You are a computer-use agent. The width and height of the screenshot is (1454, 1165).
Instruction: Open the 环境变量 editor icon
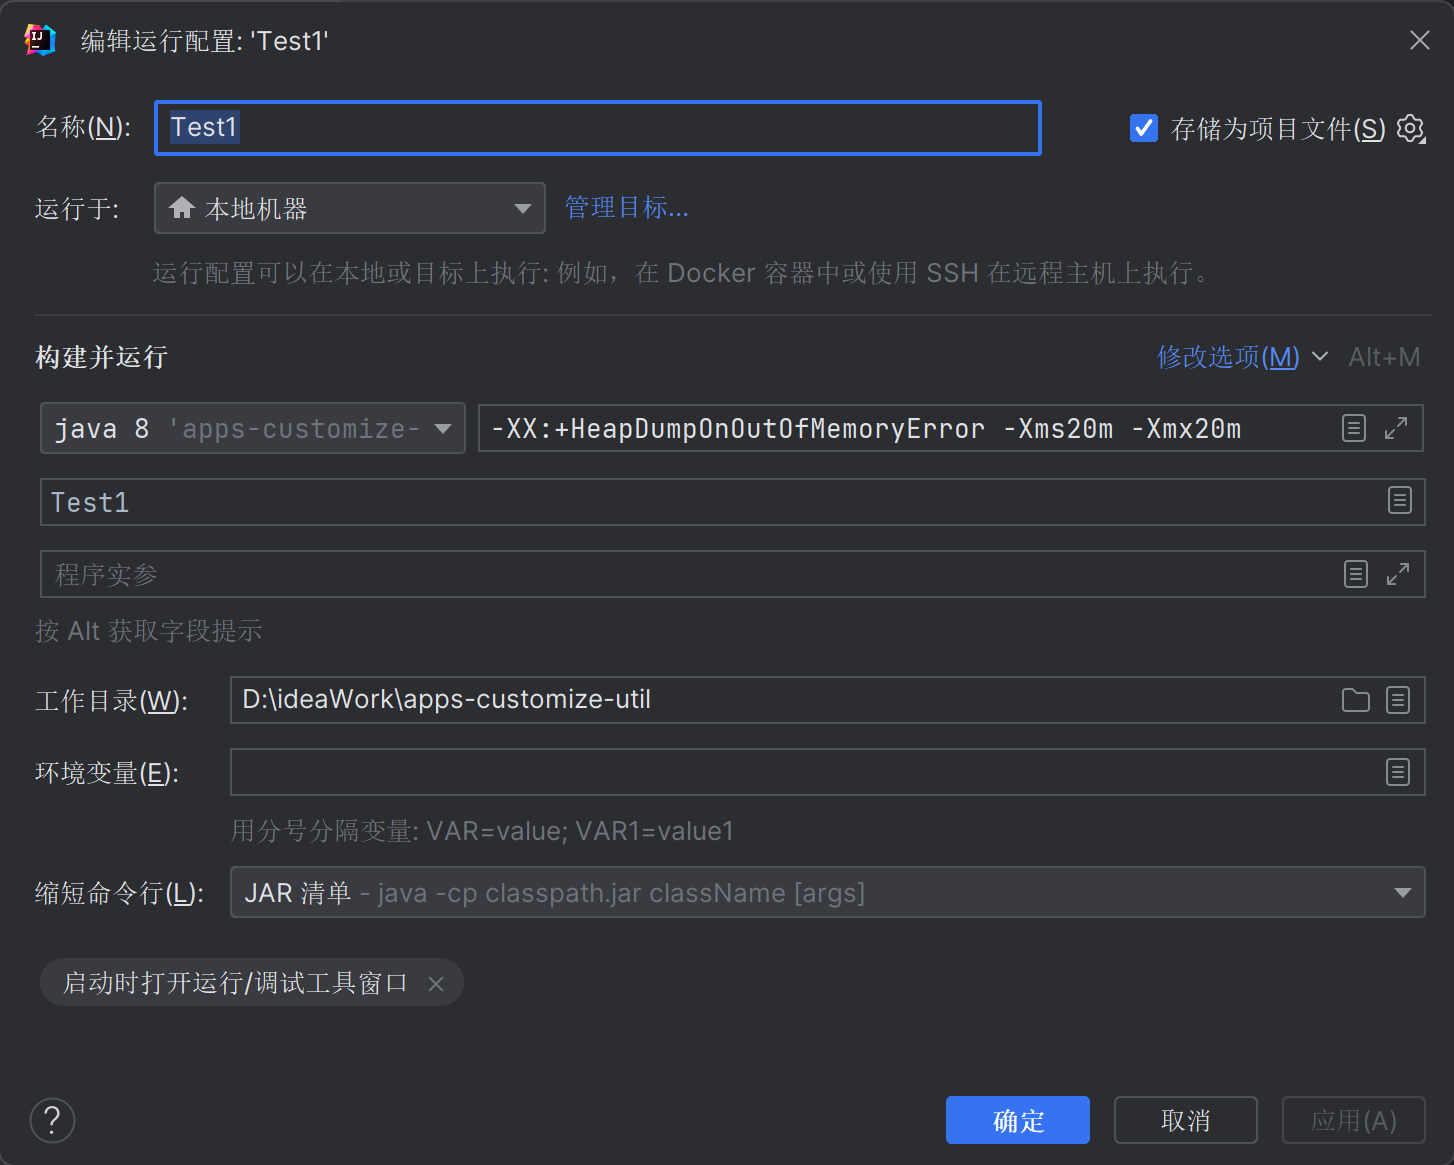pyautogui.click(x=1398, y=772)
